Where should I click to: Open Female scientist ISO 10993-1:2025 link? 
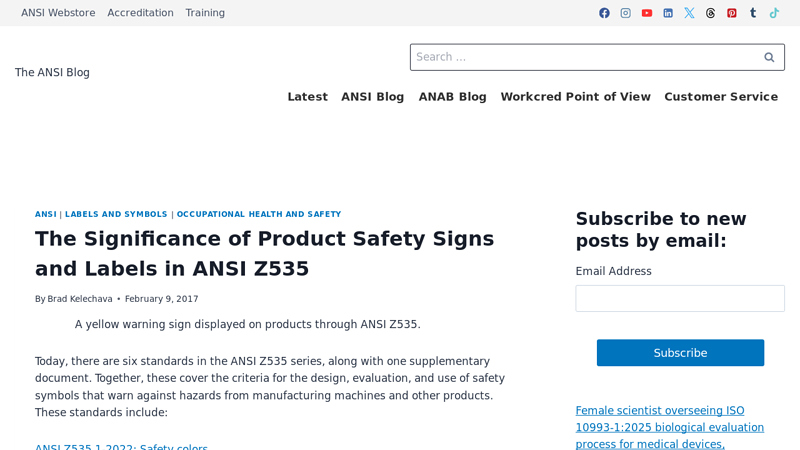coord(669,427)
